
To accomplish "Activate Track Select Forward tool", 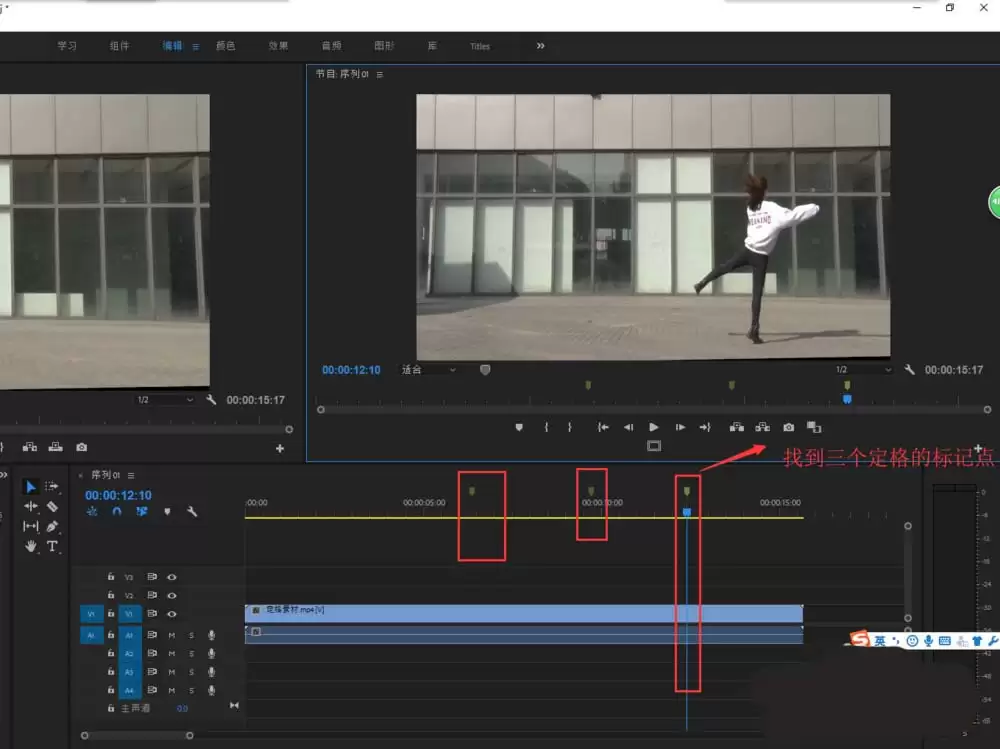I will (x=52, y=487).
